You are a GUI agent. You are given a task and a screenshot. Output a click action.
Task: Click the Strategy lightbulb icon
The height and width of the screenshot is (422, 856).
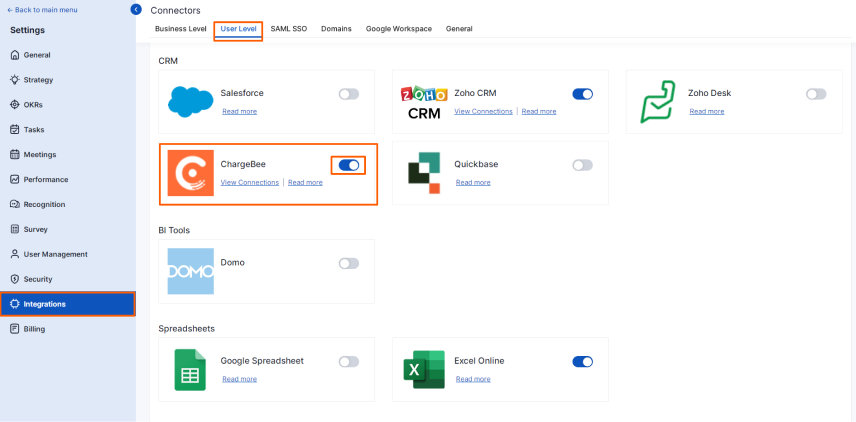coord(15,80)
